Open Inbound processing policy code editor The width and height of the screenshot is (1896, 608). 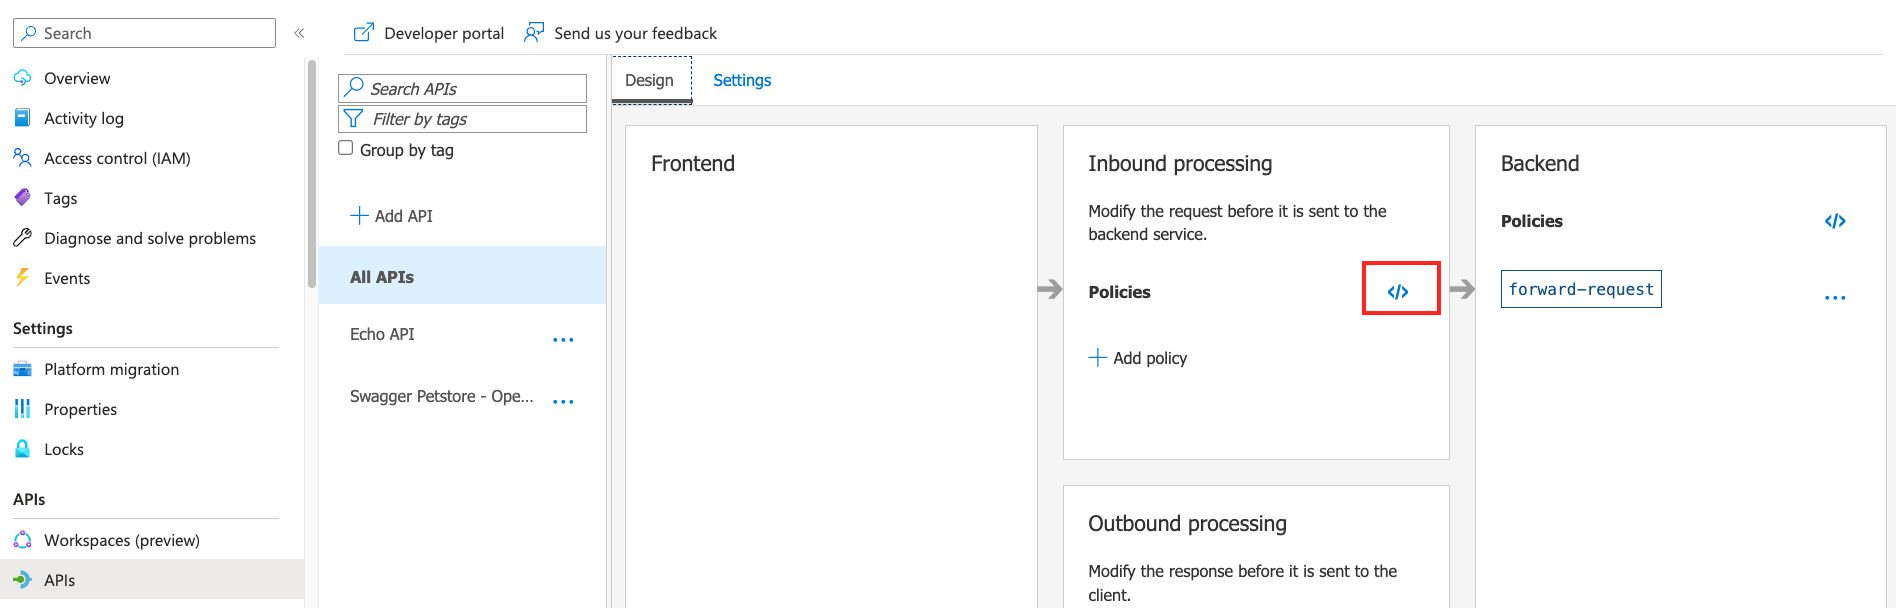click(x=1398, y=291)
